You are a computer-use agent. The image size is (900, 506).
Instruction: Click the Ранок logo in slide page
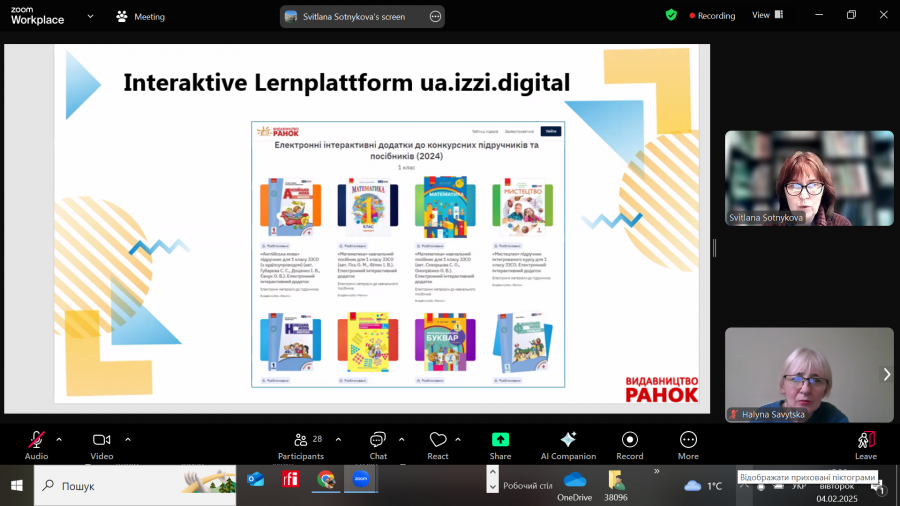click(x=278, y=131)
